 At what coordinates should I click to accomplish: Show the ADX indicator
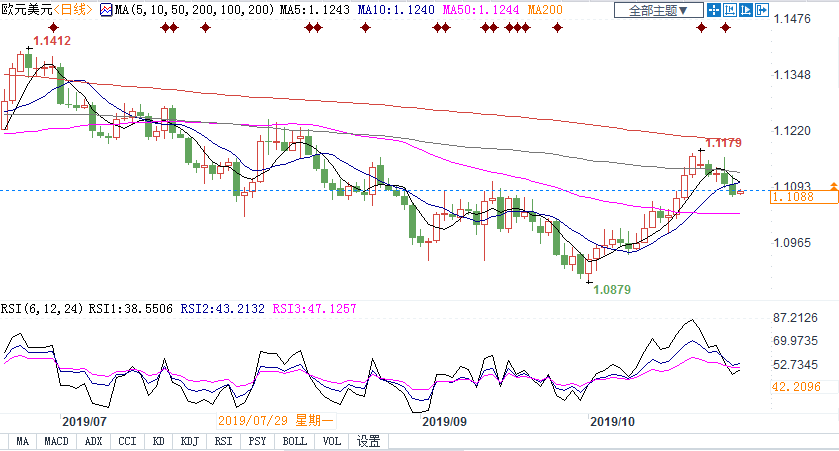tap(93, 441)
